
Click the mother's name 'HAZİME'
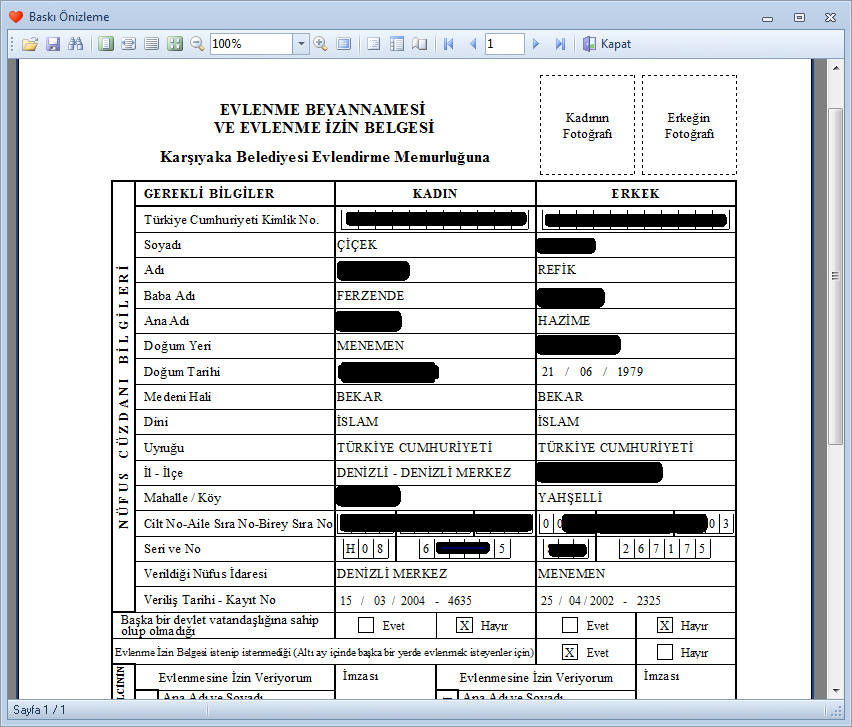[564, 321]
